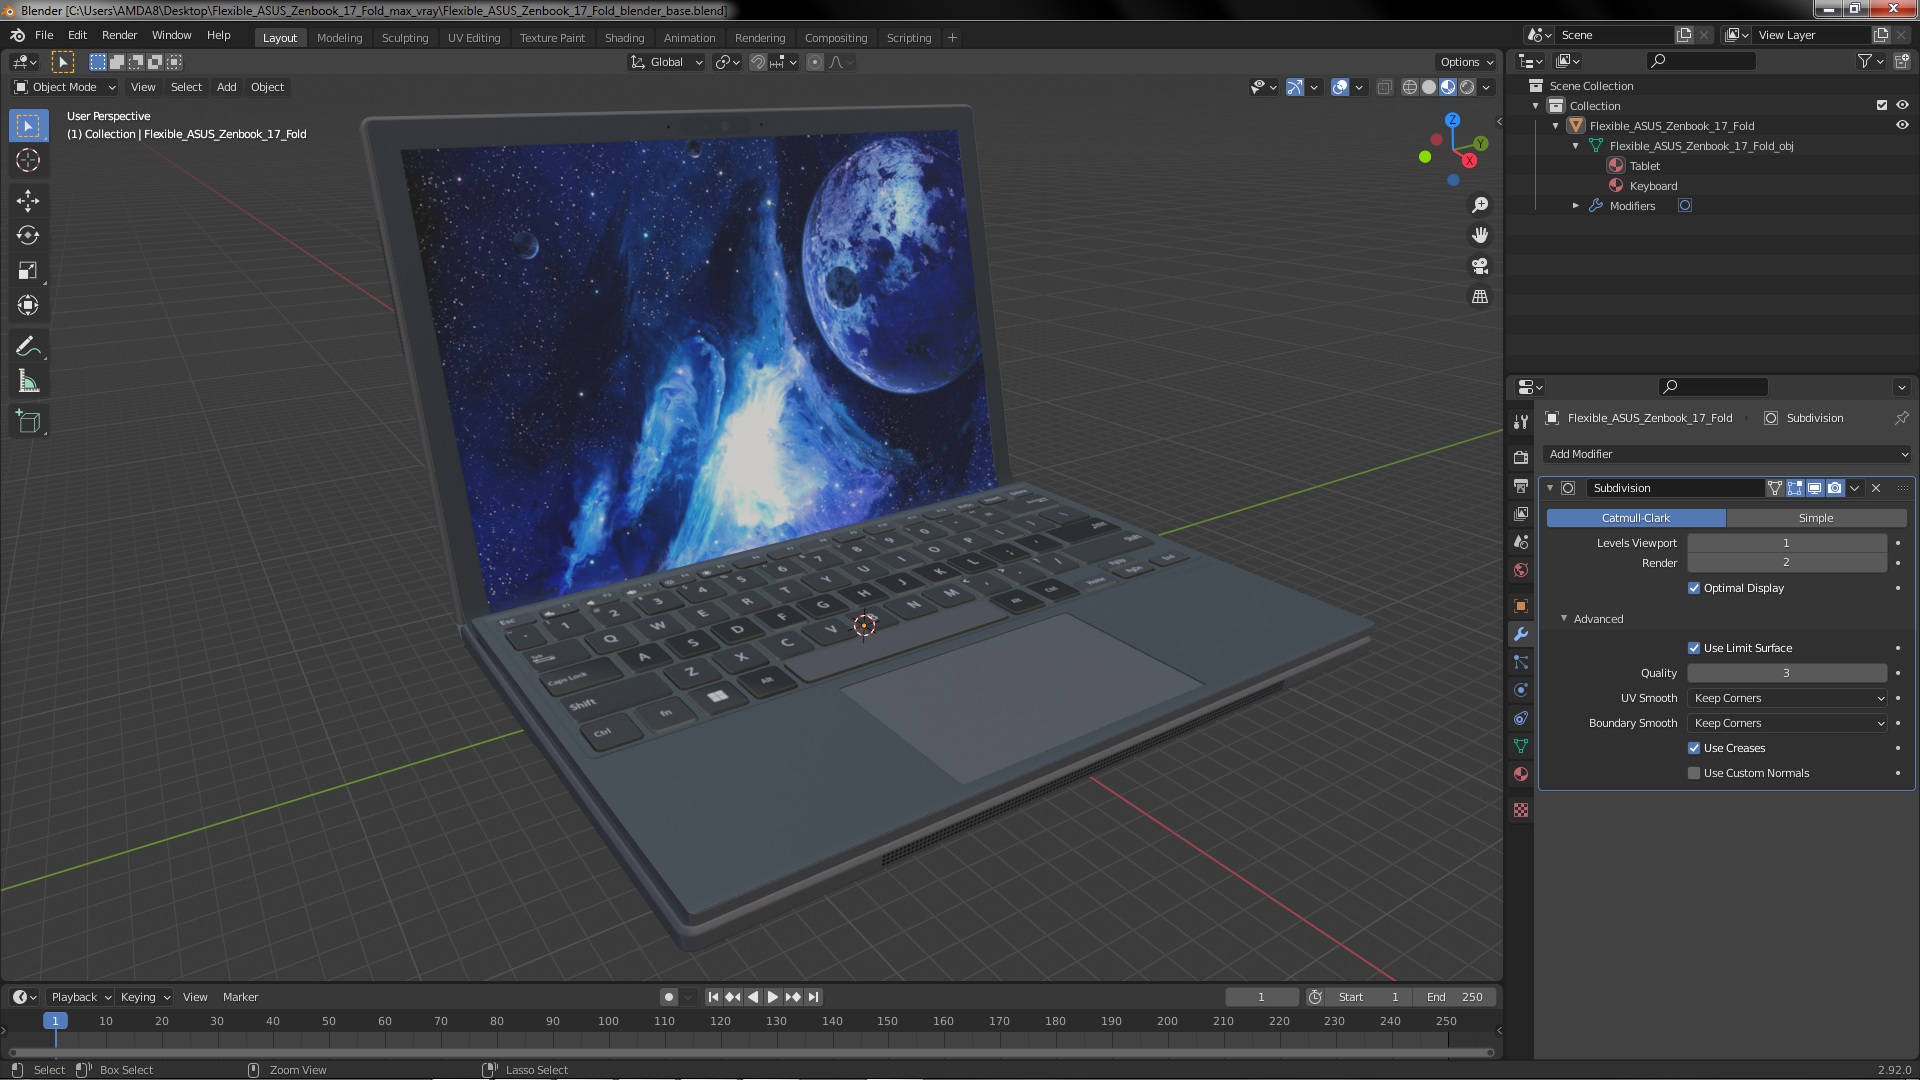Select the Scale tool

pos(28,271)
